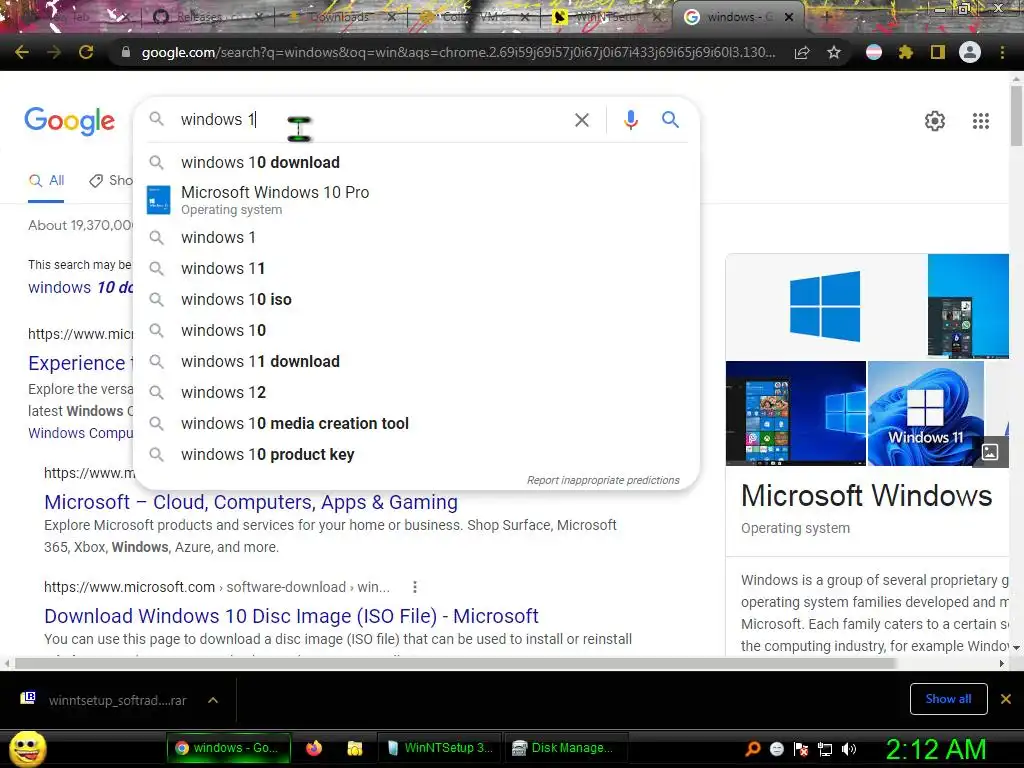Open Google Settings gear icon
1024x768 pixels.
coord(935,121)
